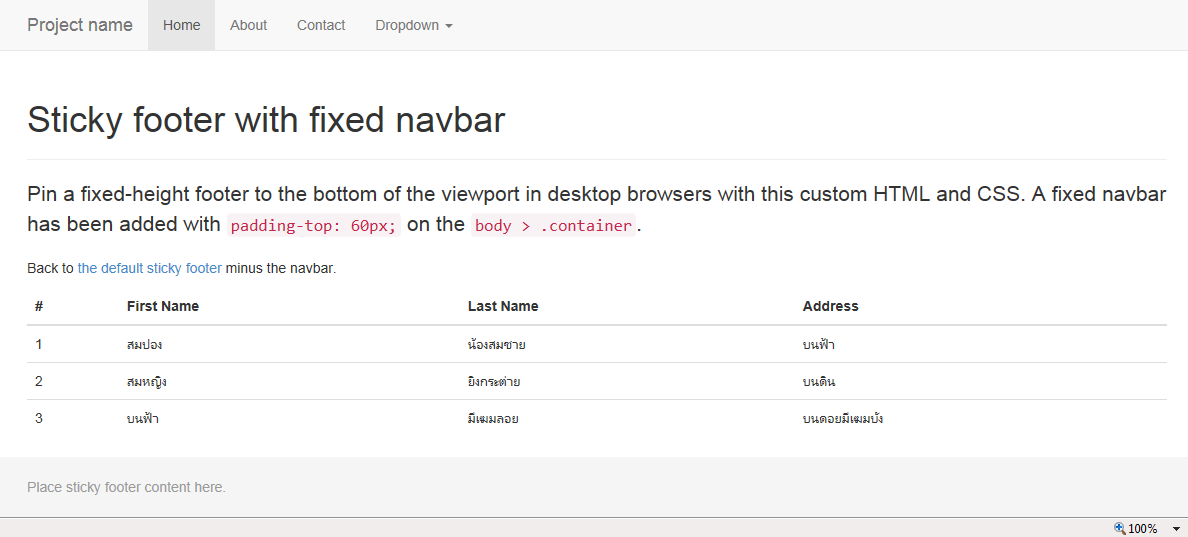Open the About navbar item
The width and height of the screenshot is (1188, 537).
[248, 25]
